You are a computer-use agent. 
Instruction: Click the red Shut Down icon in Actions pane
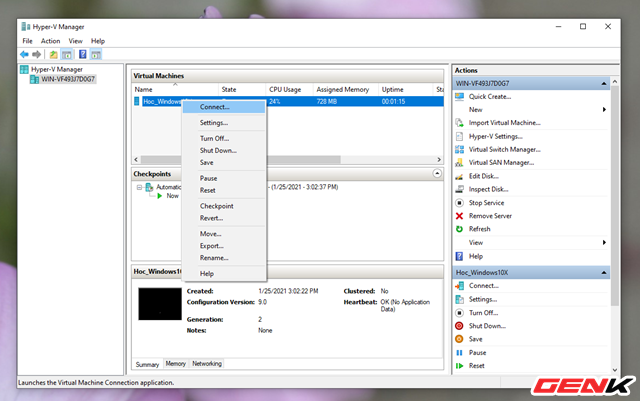[x=460, y=326]
